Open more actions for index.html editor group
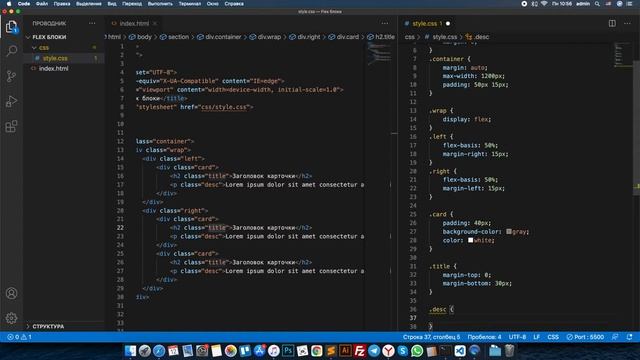The height and width of the screenshot is (360, 640). tap(384, 23)
